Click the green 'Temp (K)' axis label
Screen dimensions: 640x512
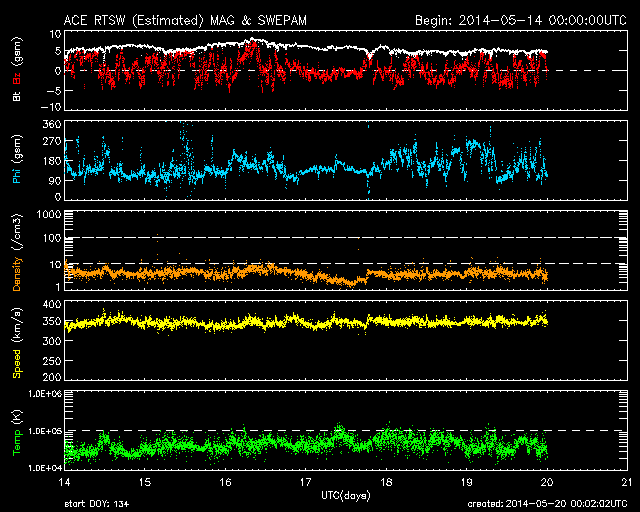[x=17, y=433]
